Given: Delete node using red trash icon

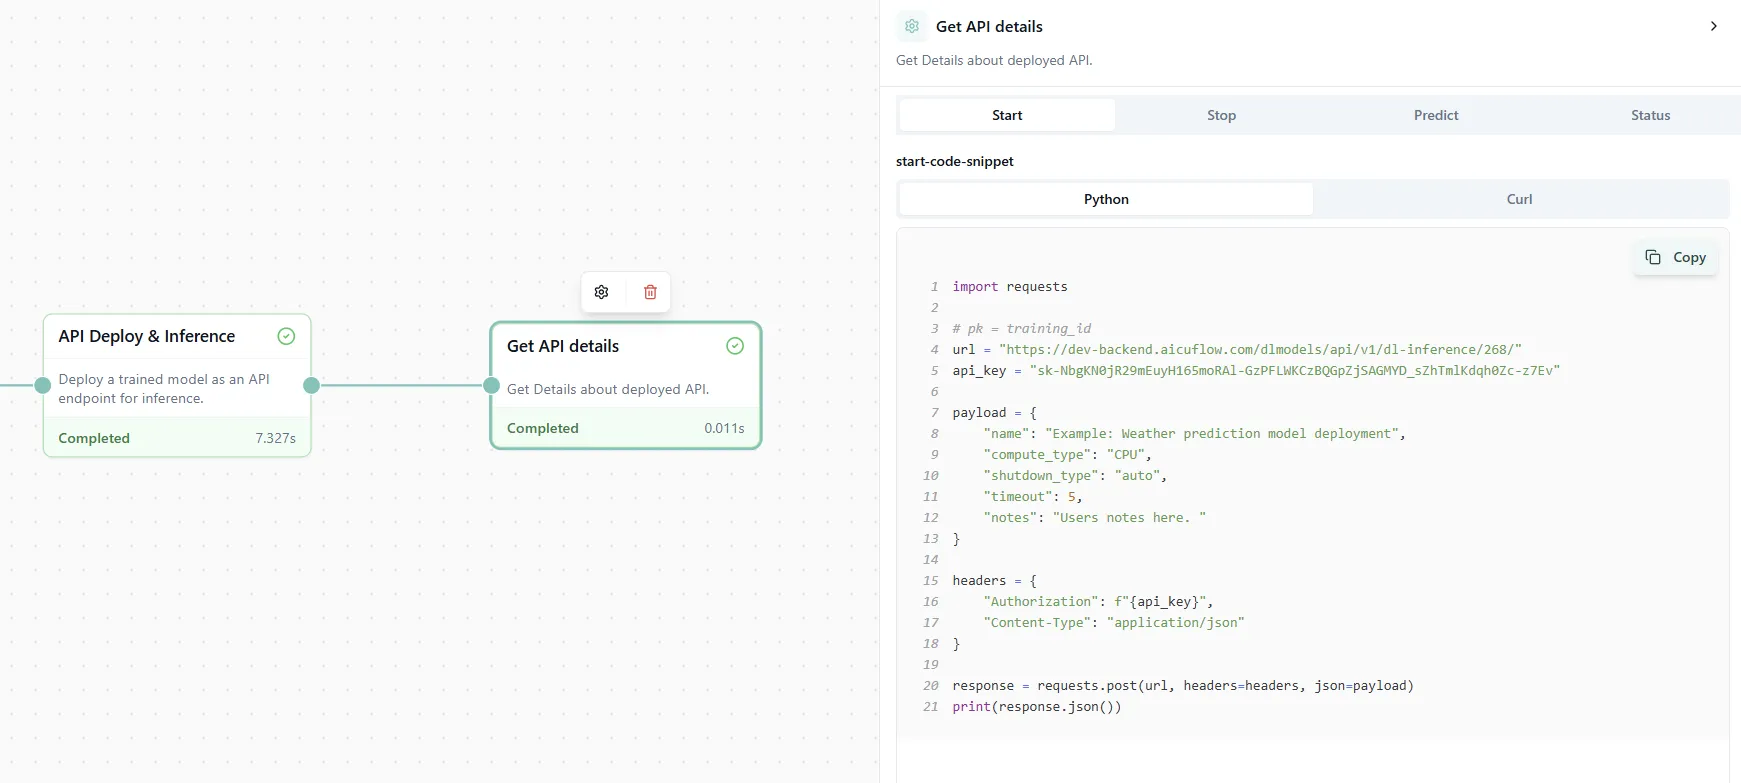Looking at the screenshot, I should coord(650,292).
